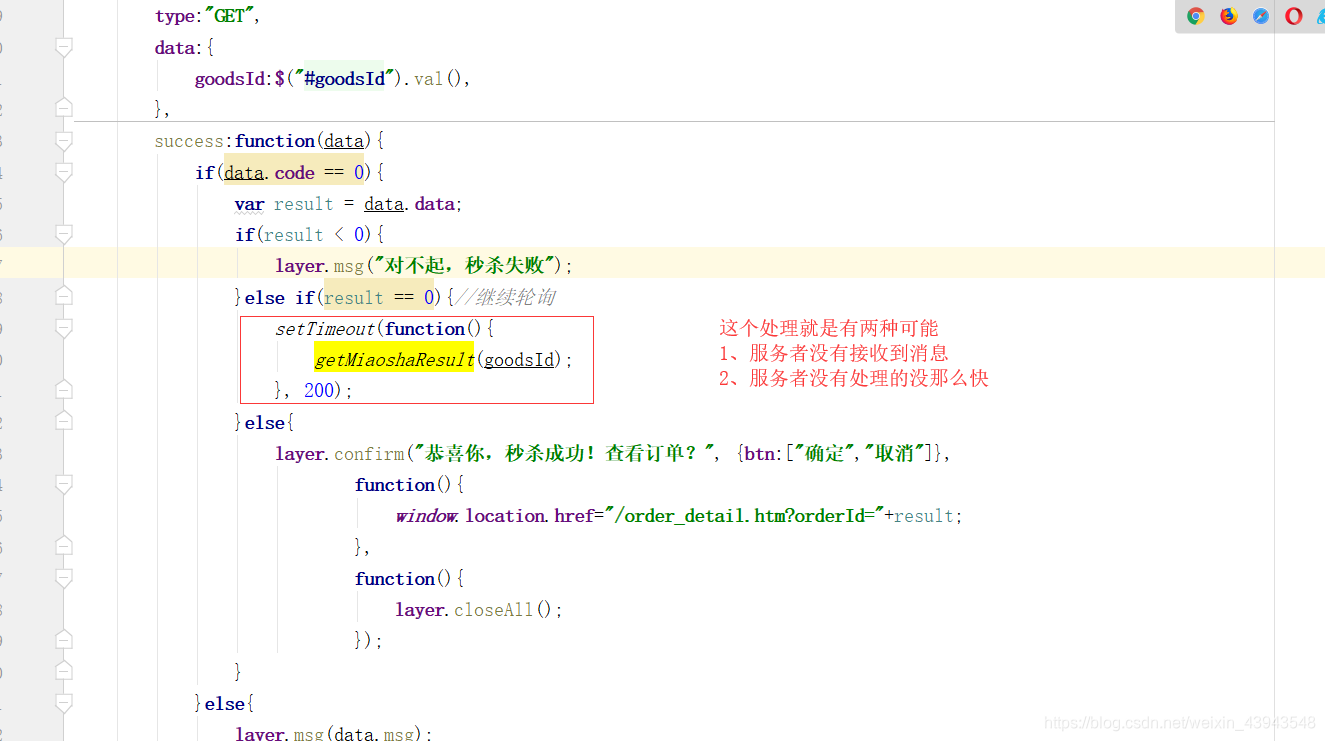Open the page preview in Firefox
This screenshot has width=1325, height=741.
coord(1228,16)
